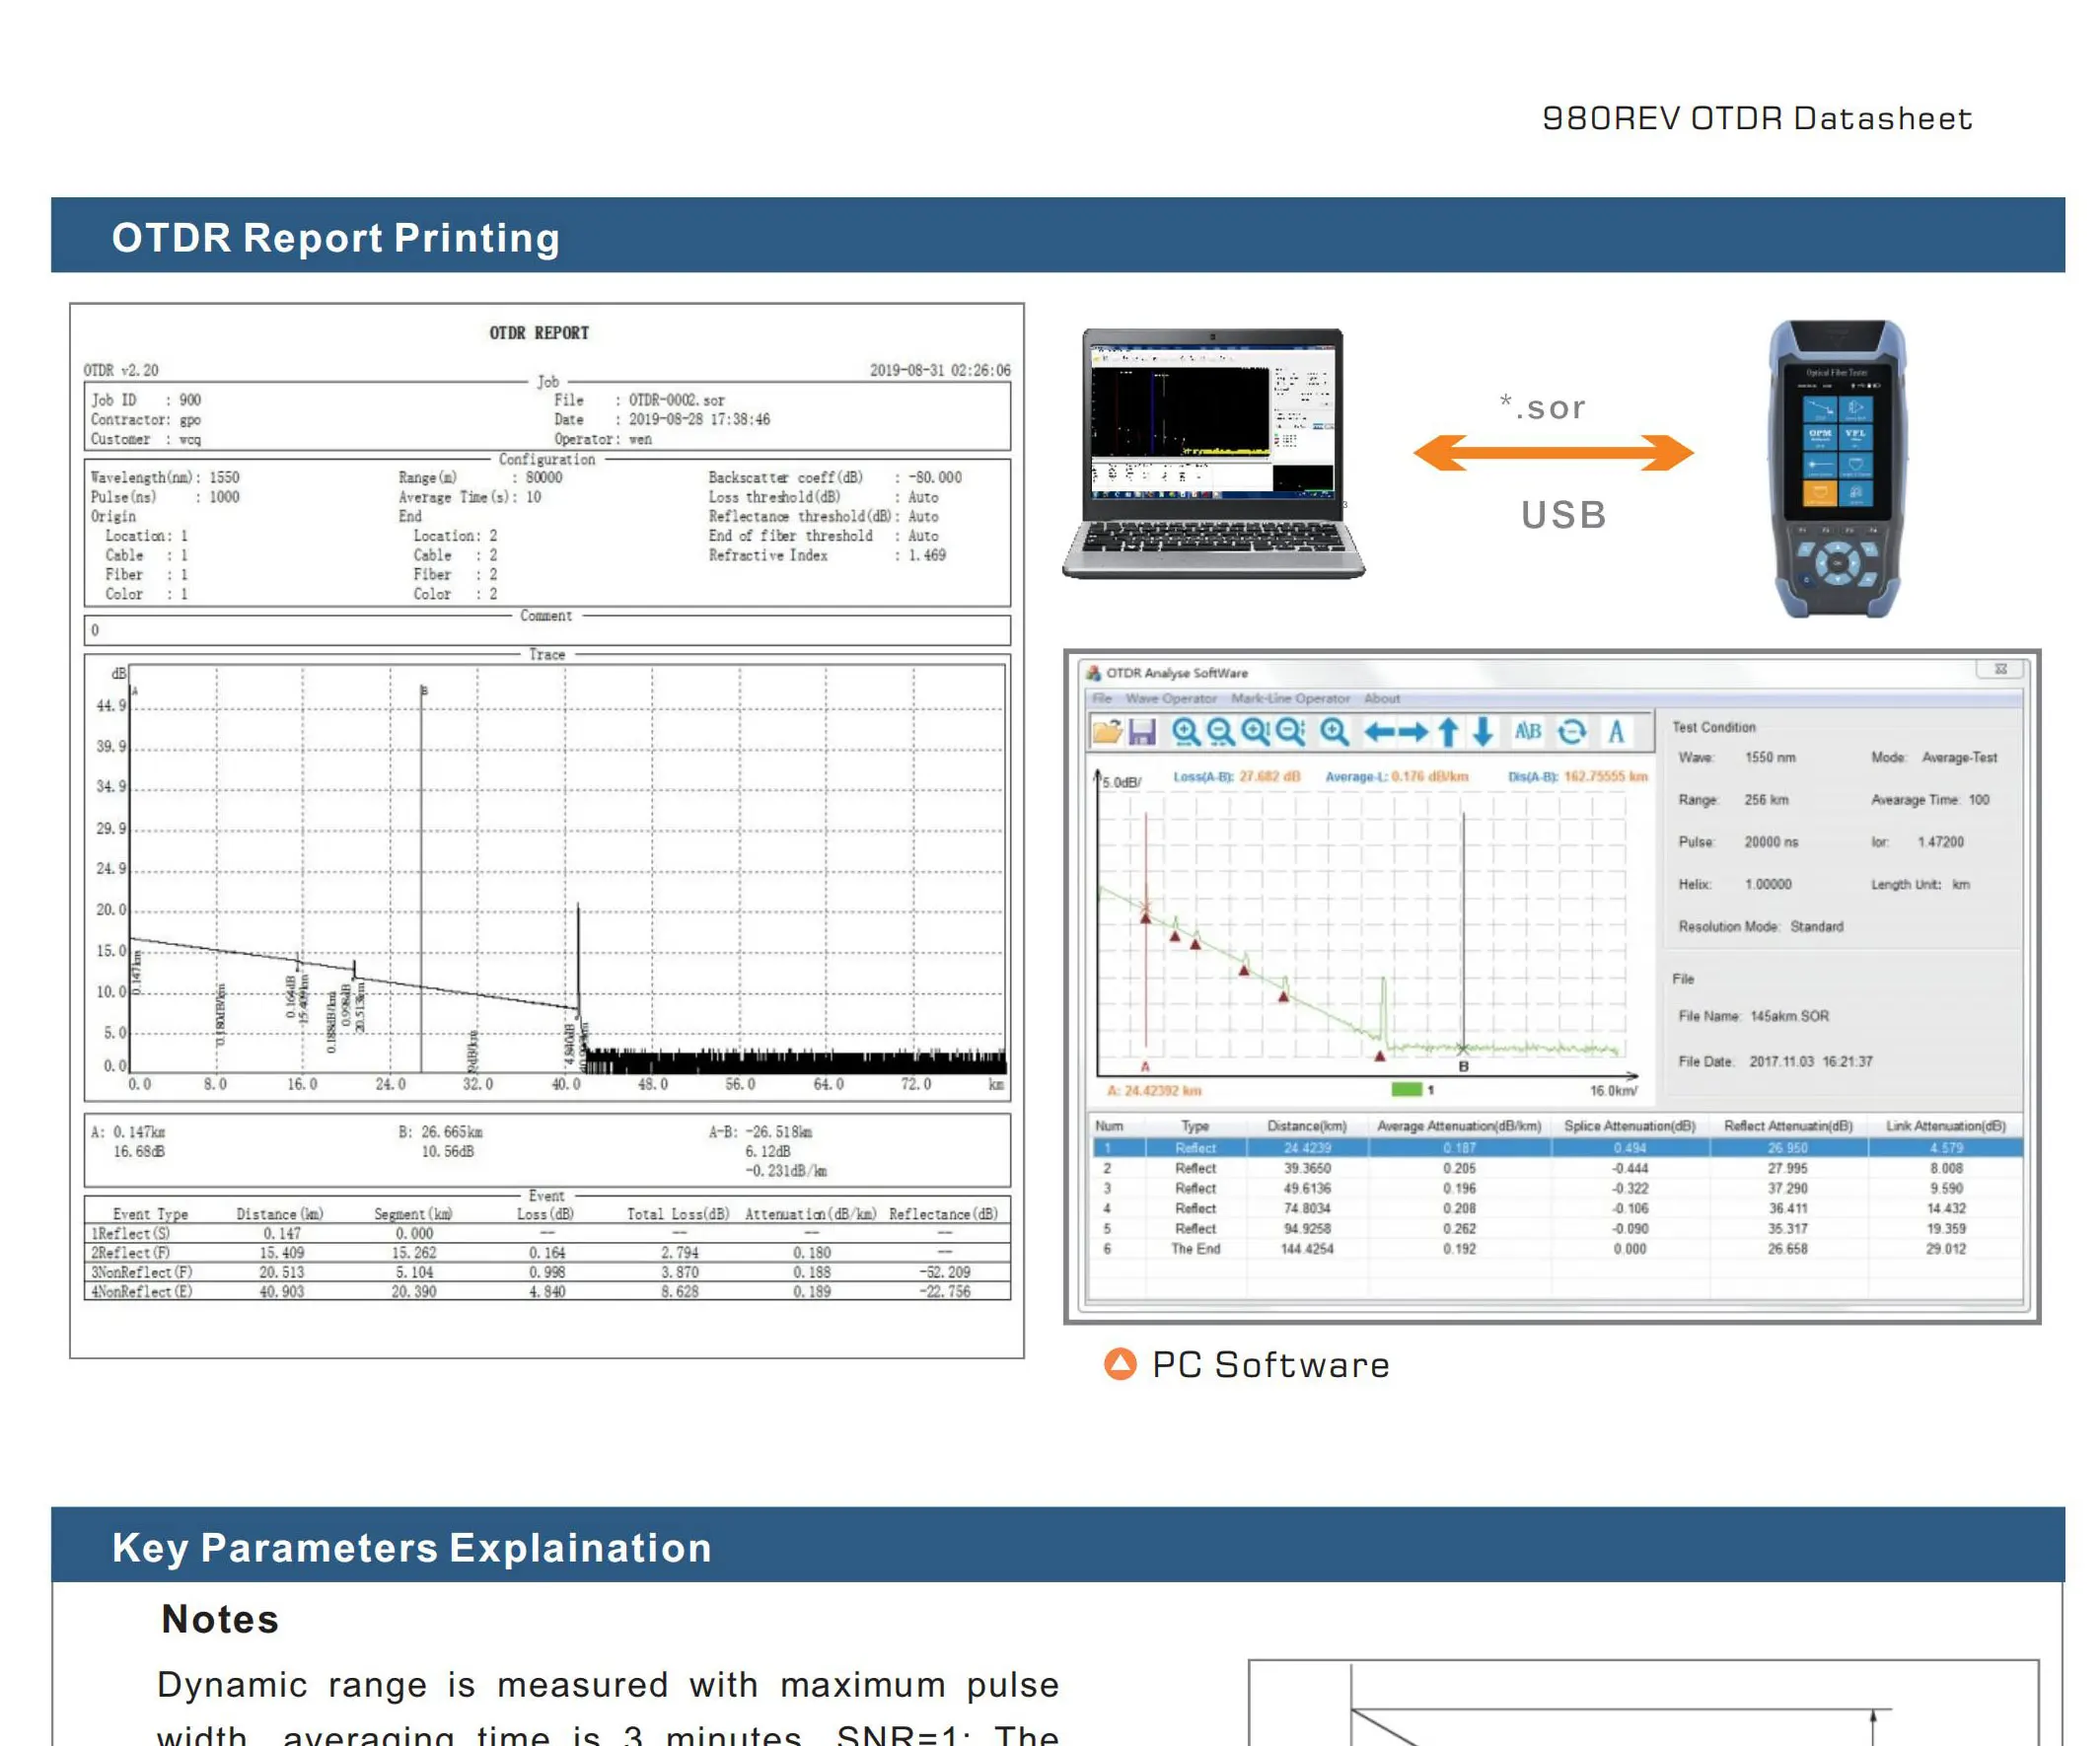Click the open file folder icon

(x=1106, y=732)
